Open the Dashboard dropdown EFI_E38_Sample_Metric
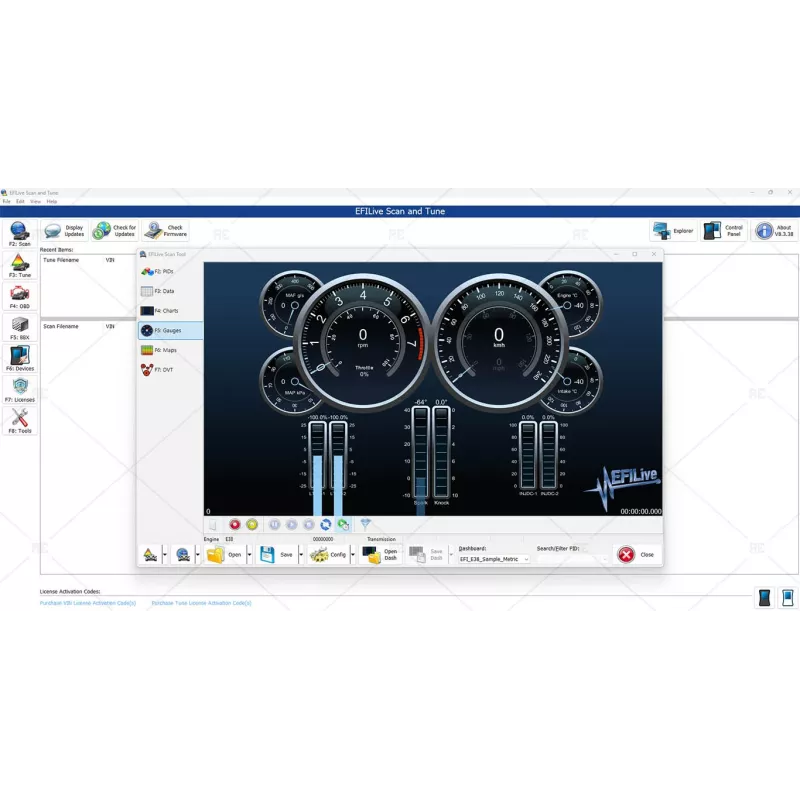Viewport: 800px width, 800px height. tap(495, 559)
